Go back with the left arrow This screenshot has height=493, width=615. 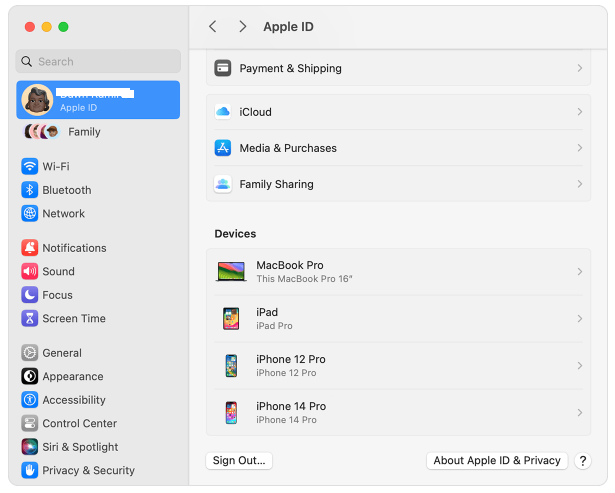tap(213, 27)
